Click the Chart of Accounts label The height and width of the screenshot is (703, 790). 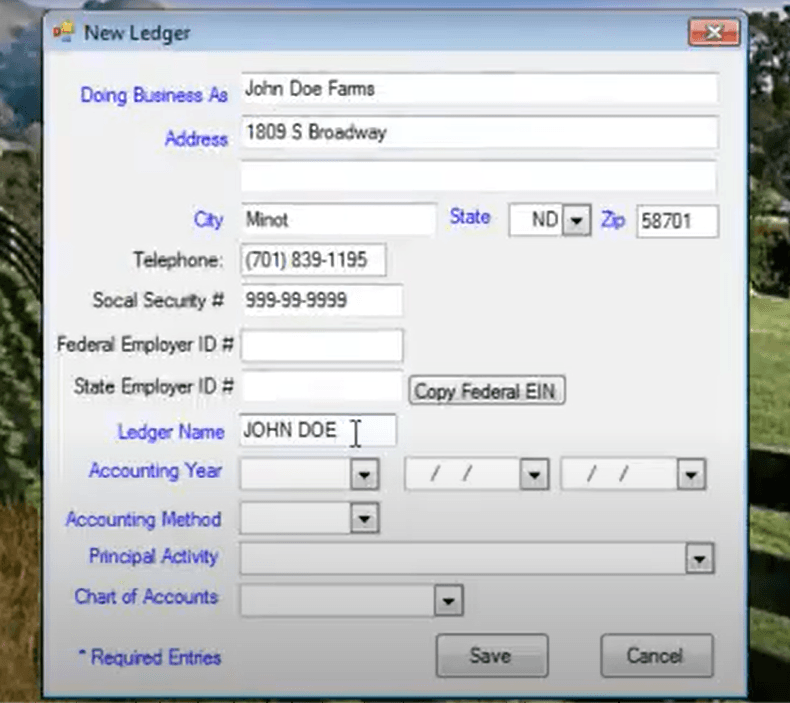[146, 597]
